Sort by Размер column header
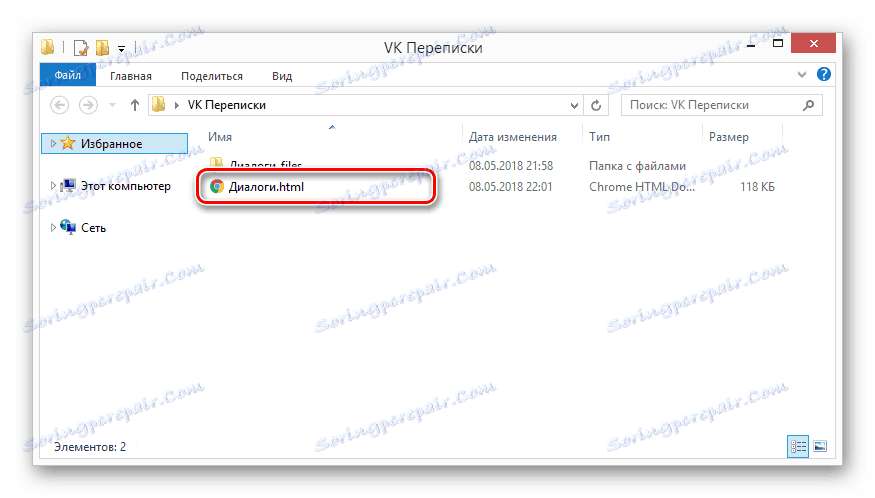The width and height of the screenshot is (875, 498). tap(728, 137)
